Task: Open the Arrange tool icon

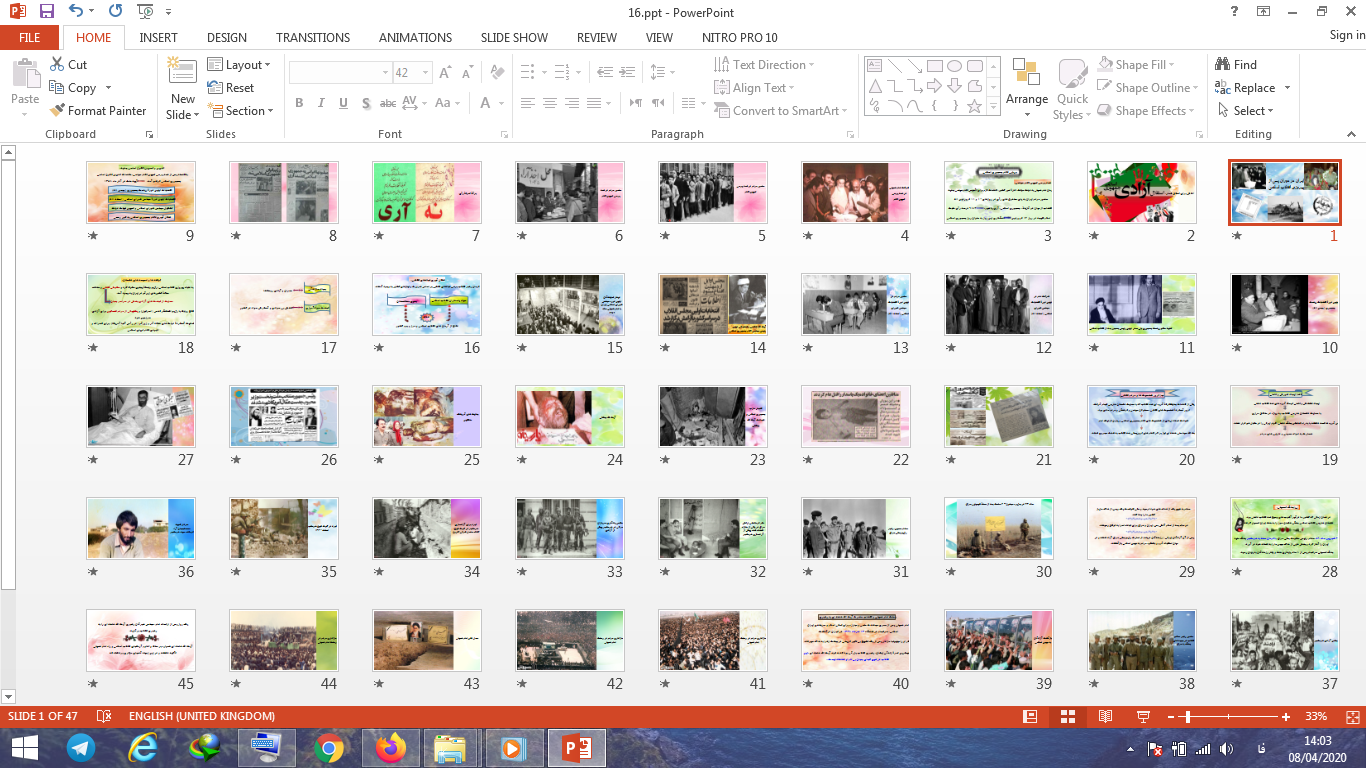Action: click(x=1026, y=73)
